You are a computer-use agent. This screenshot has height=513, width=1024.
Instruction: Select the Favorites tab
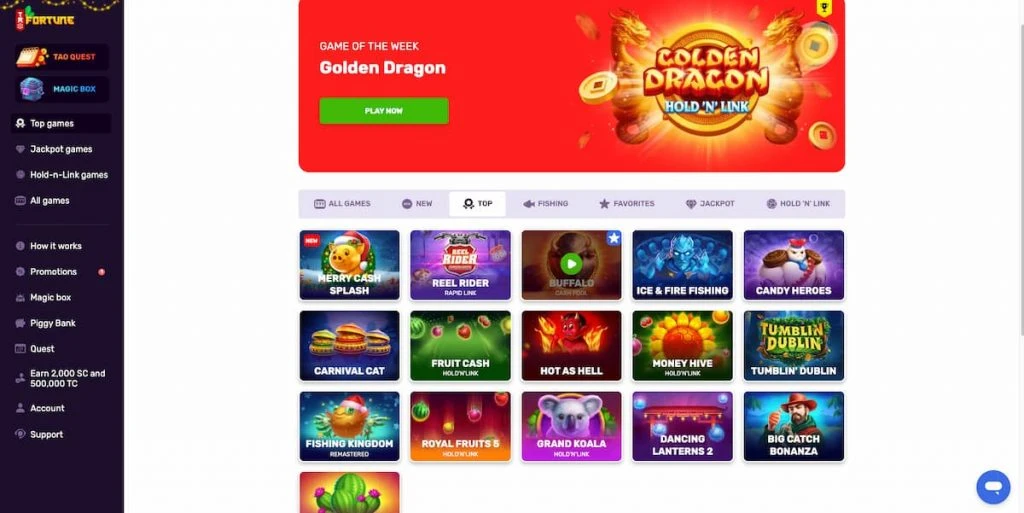click(627, 204)
